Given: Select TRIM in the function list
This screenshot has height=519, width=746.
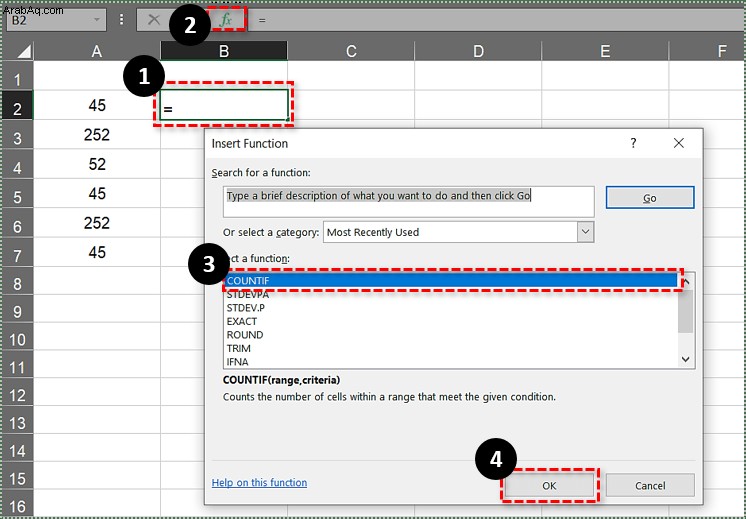Looking at the screenshot, I should [x=451, y=348].
